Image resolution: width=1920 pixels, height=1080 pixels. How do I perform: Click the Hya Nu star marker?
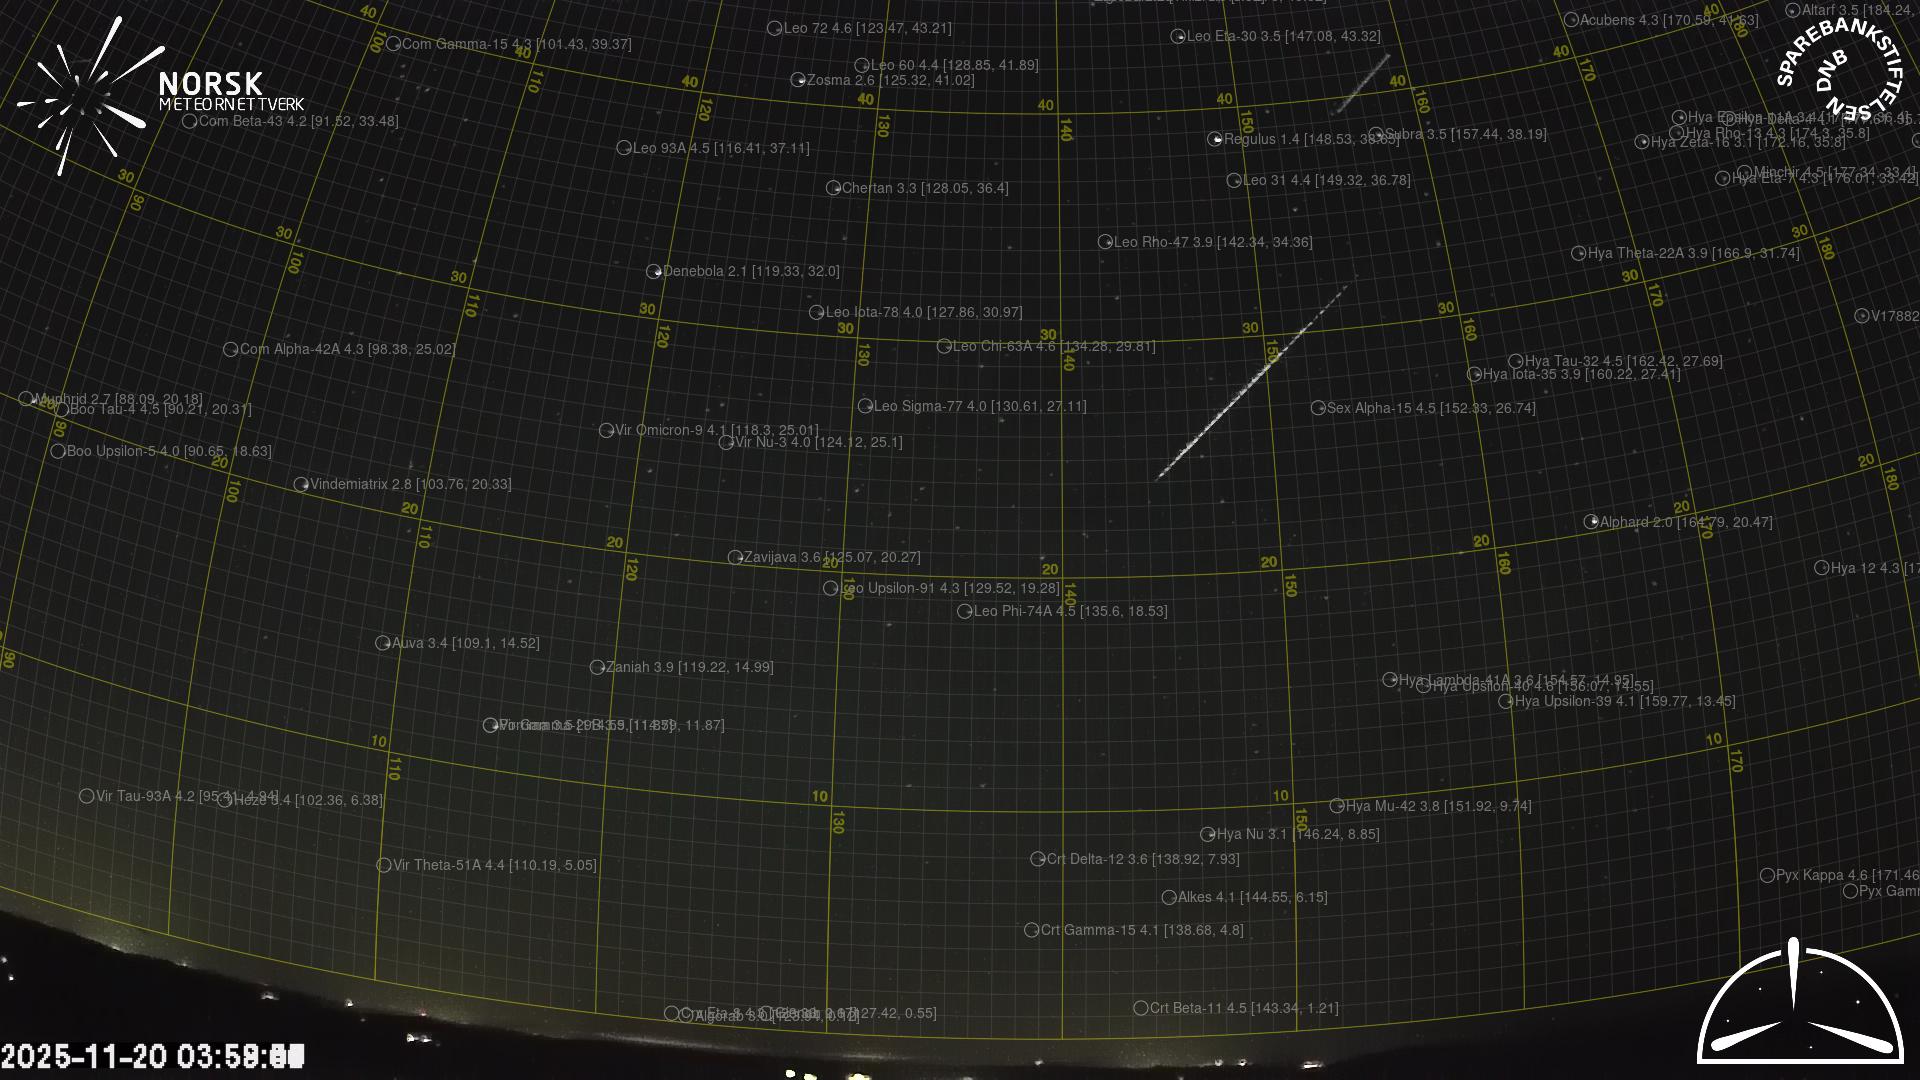coord(1208,834)
